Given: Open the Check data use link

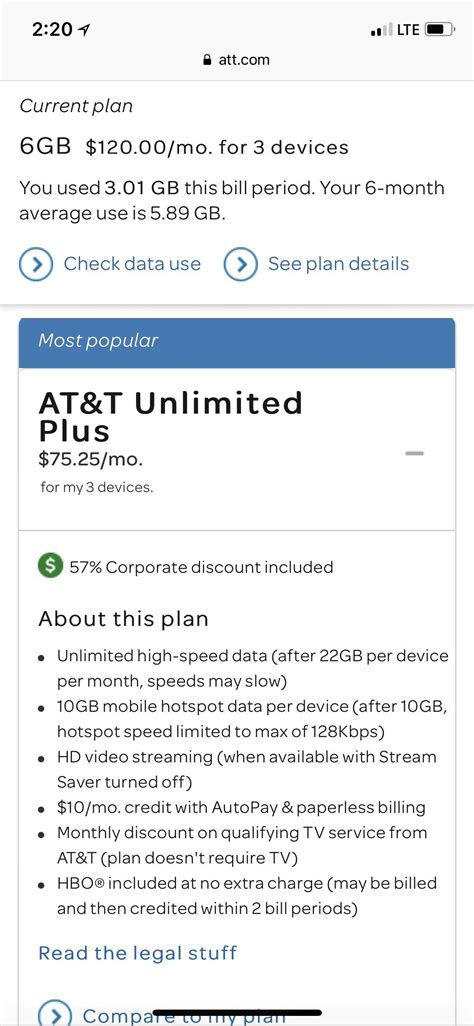Looking at the screenshot, I should (132, 264).
